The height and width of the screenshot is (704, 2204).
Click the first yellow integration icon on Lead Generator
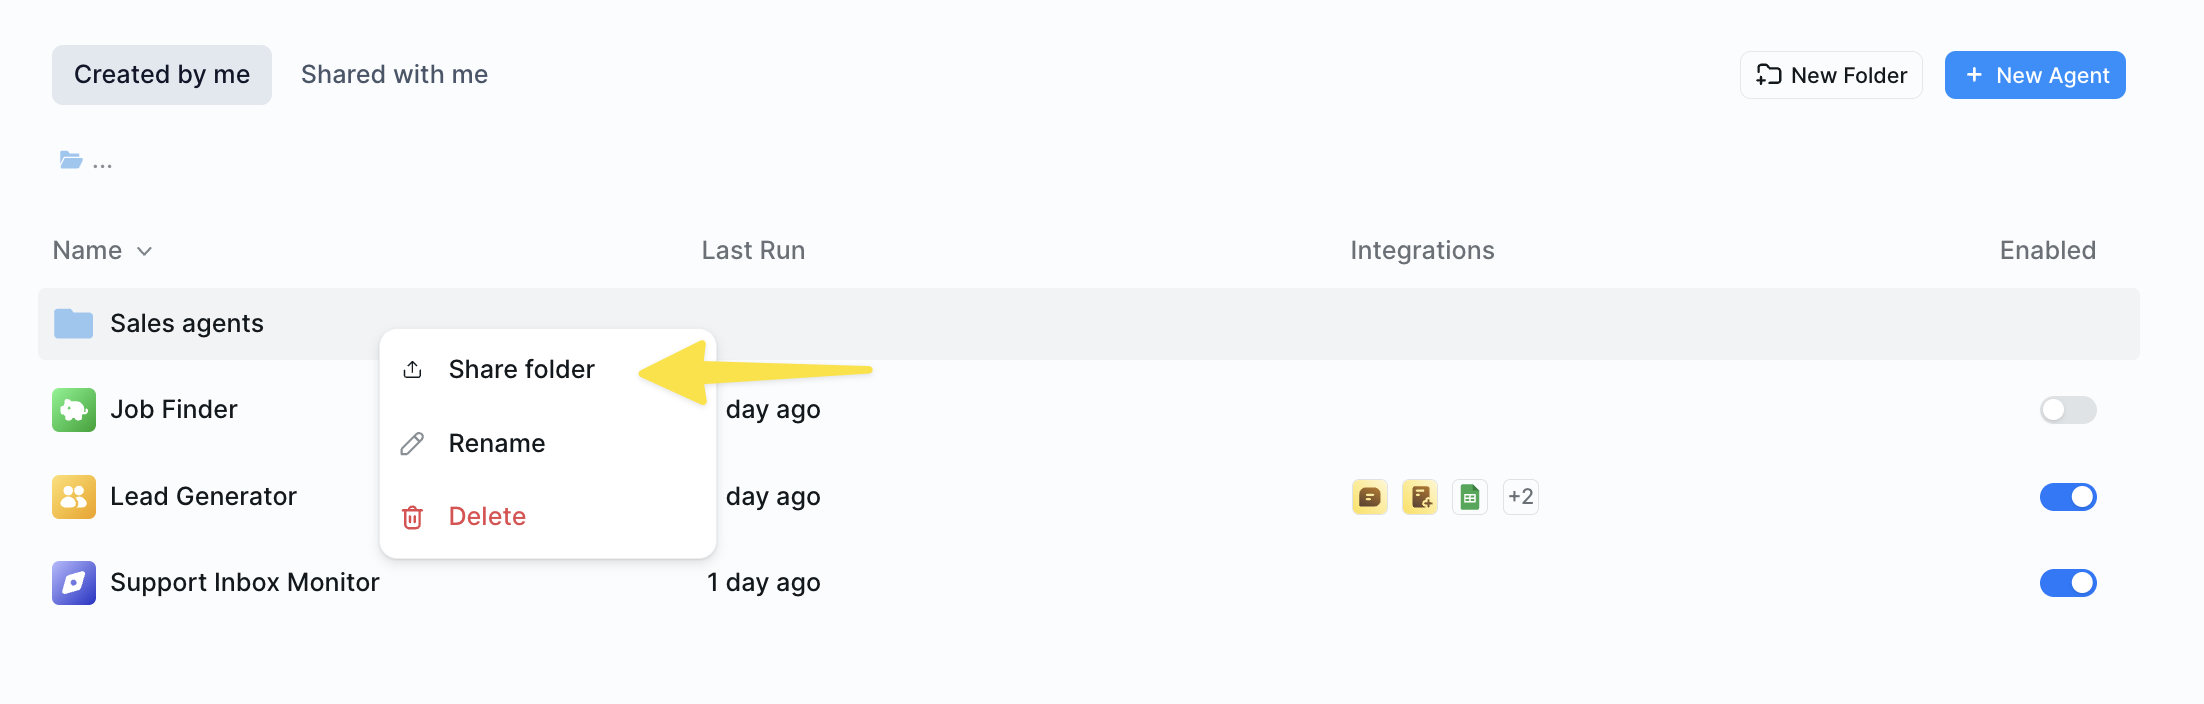(x=1370, y=496)
